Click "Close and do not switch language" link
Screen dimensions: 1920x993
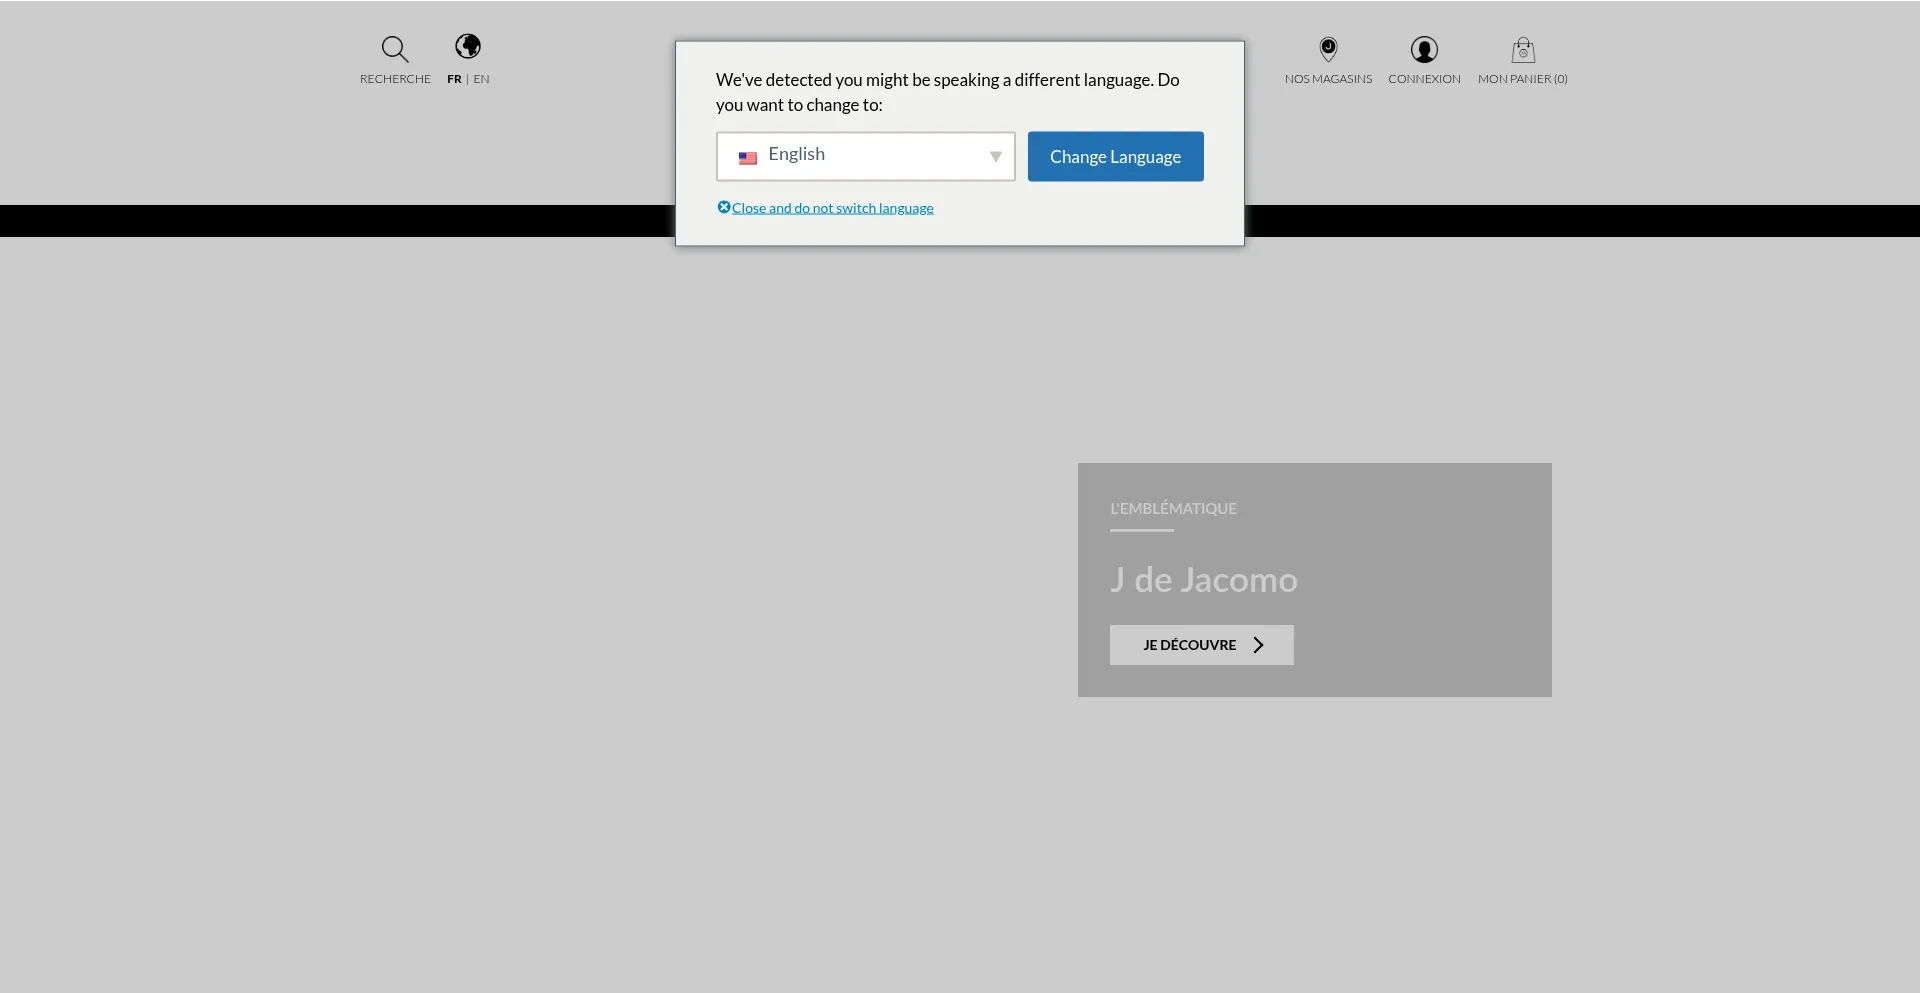pos(832,208)
